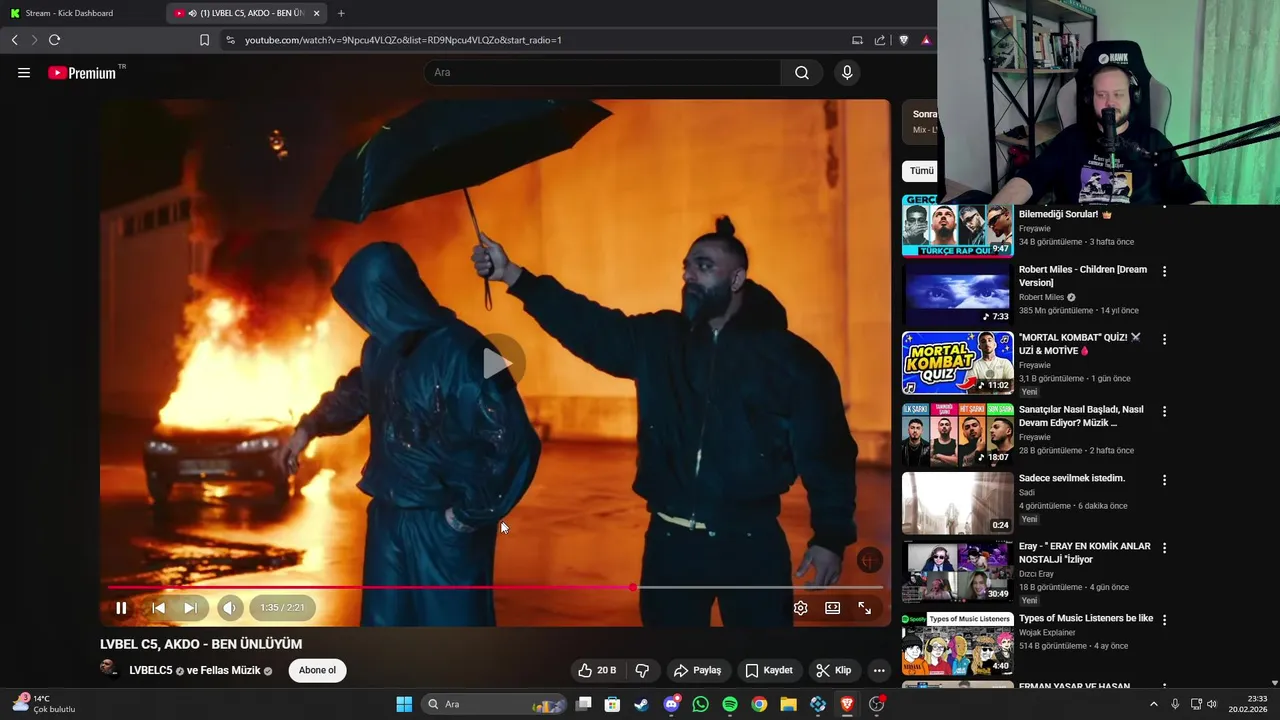Mute the video player volume
The width and height of the screenshot is (1280, 720).
(x=230, y=608)
